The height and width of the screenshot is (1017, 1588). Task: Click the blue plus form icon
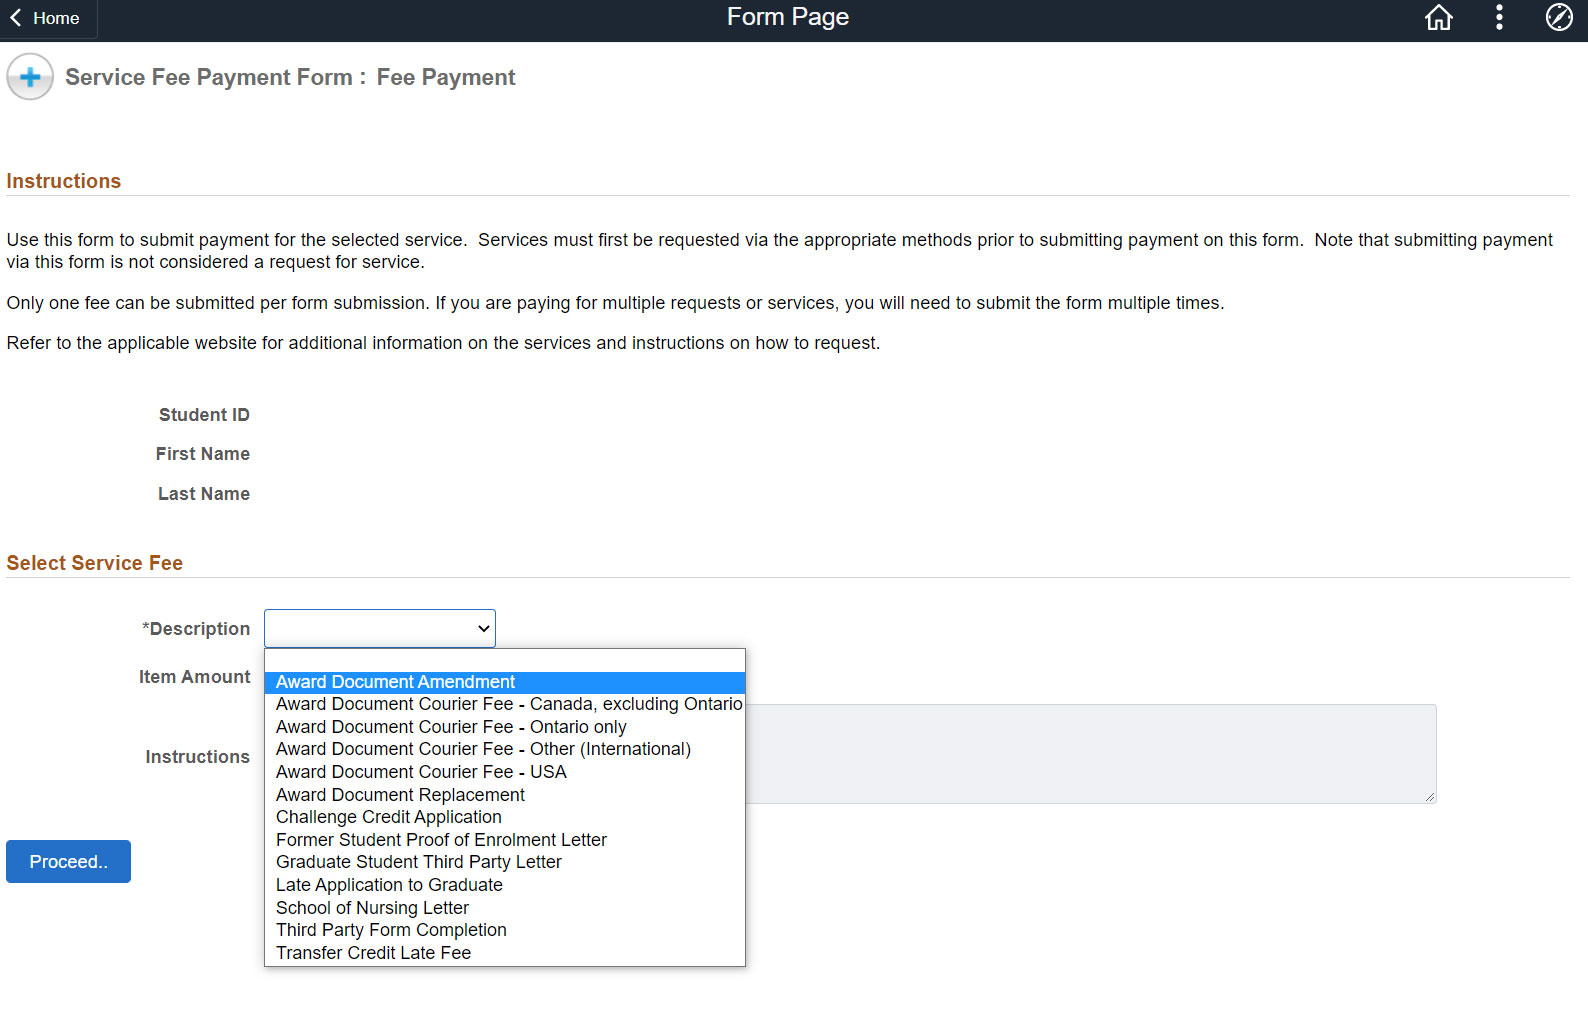pyautogui.click(x=30, y=78)
